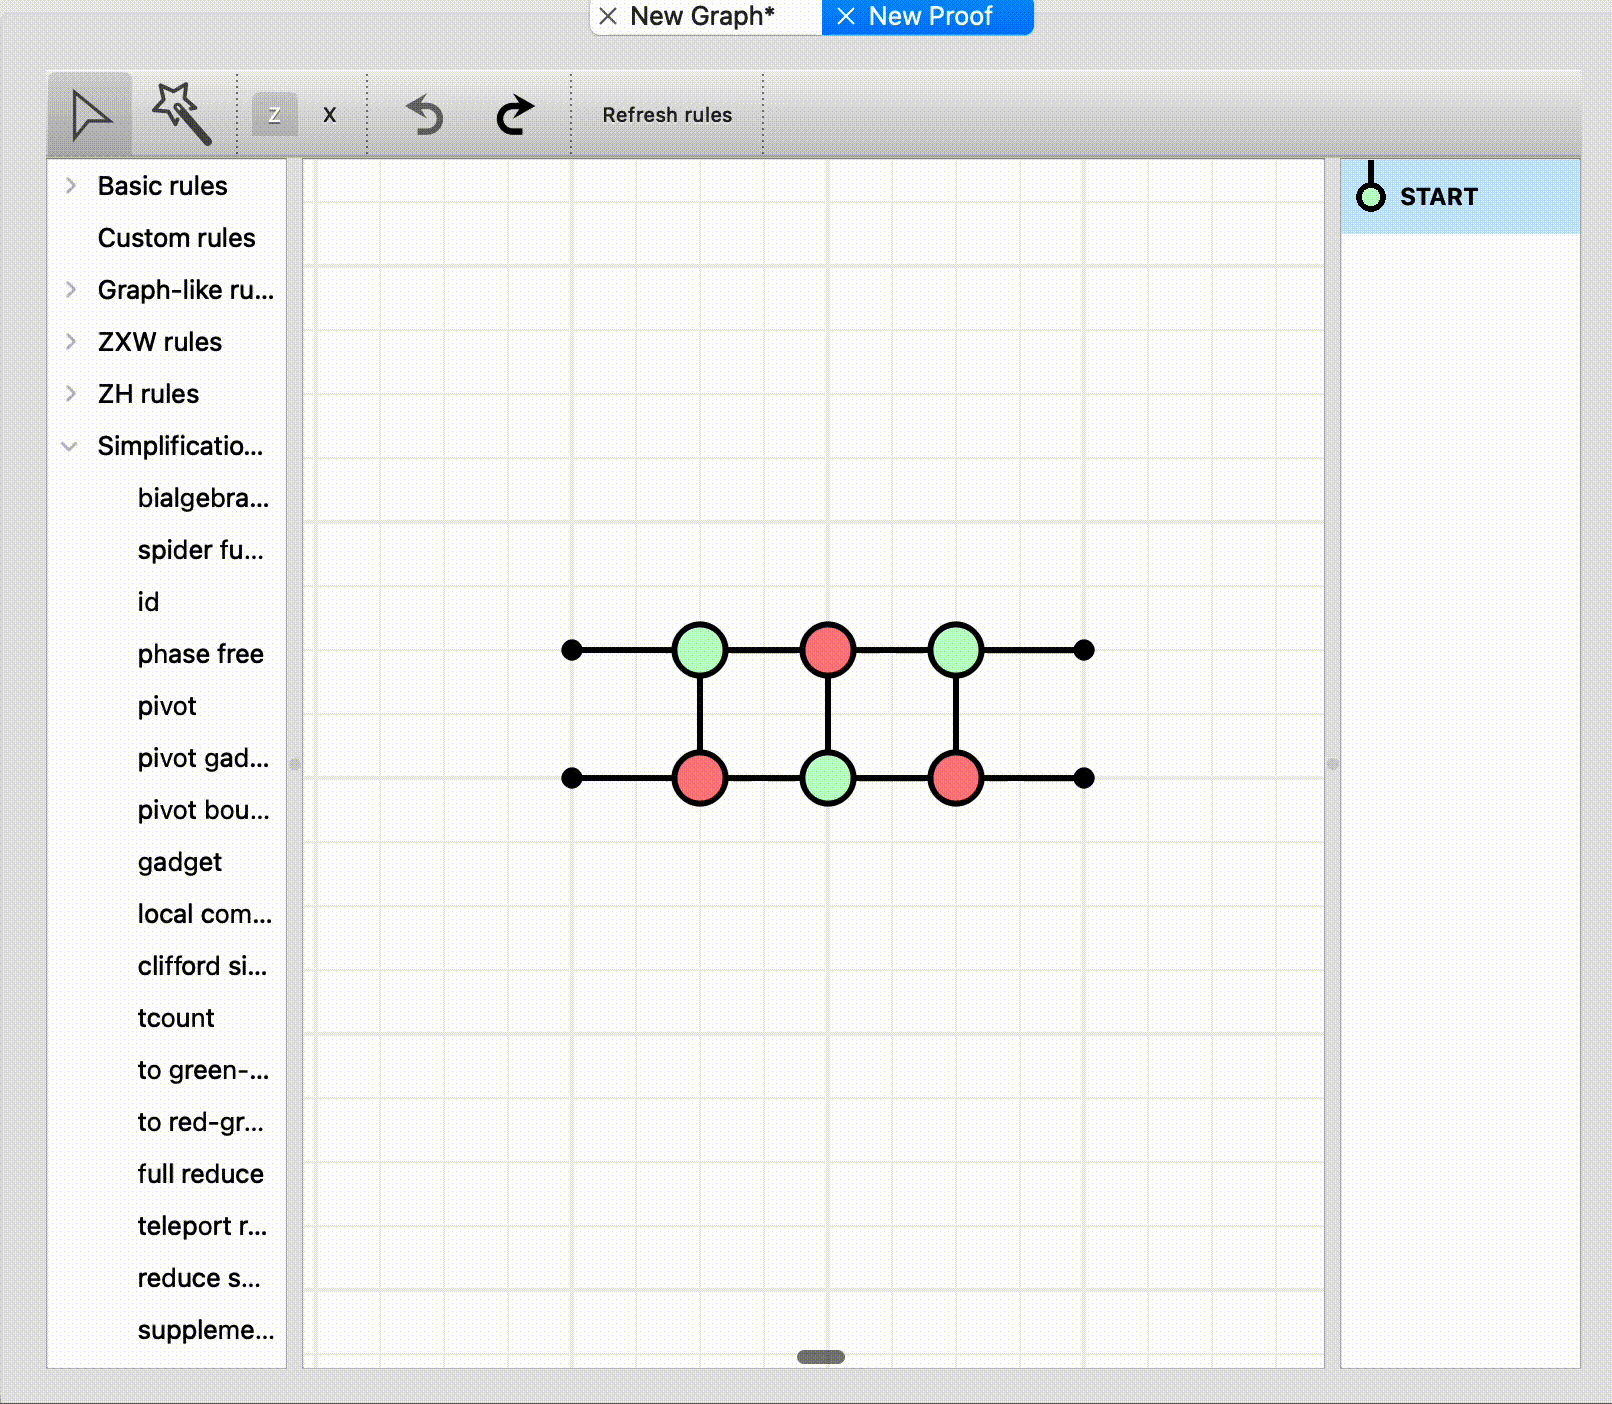Apply the teleport reduce rule

click(x=203, y=1226)
